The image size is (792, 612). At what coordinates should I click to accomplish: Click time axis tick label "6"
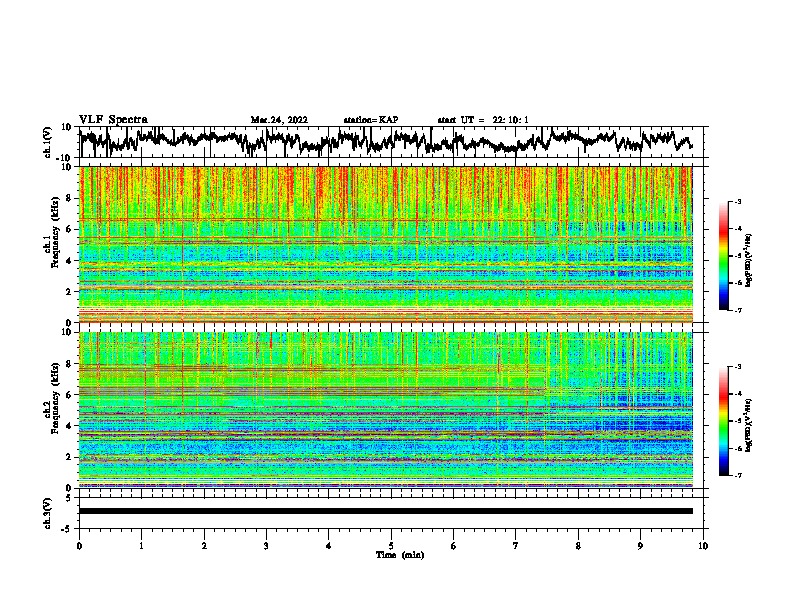pos(454,546)
